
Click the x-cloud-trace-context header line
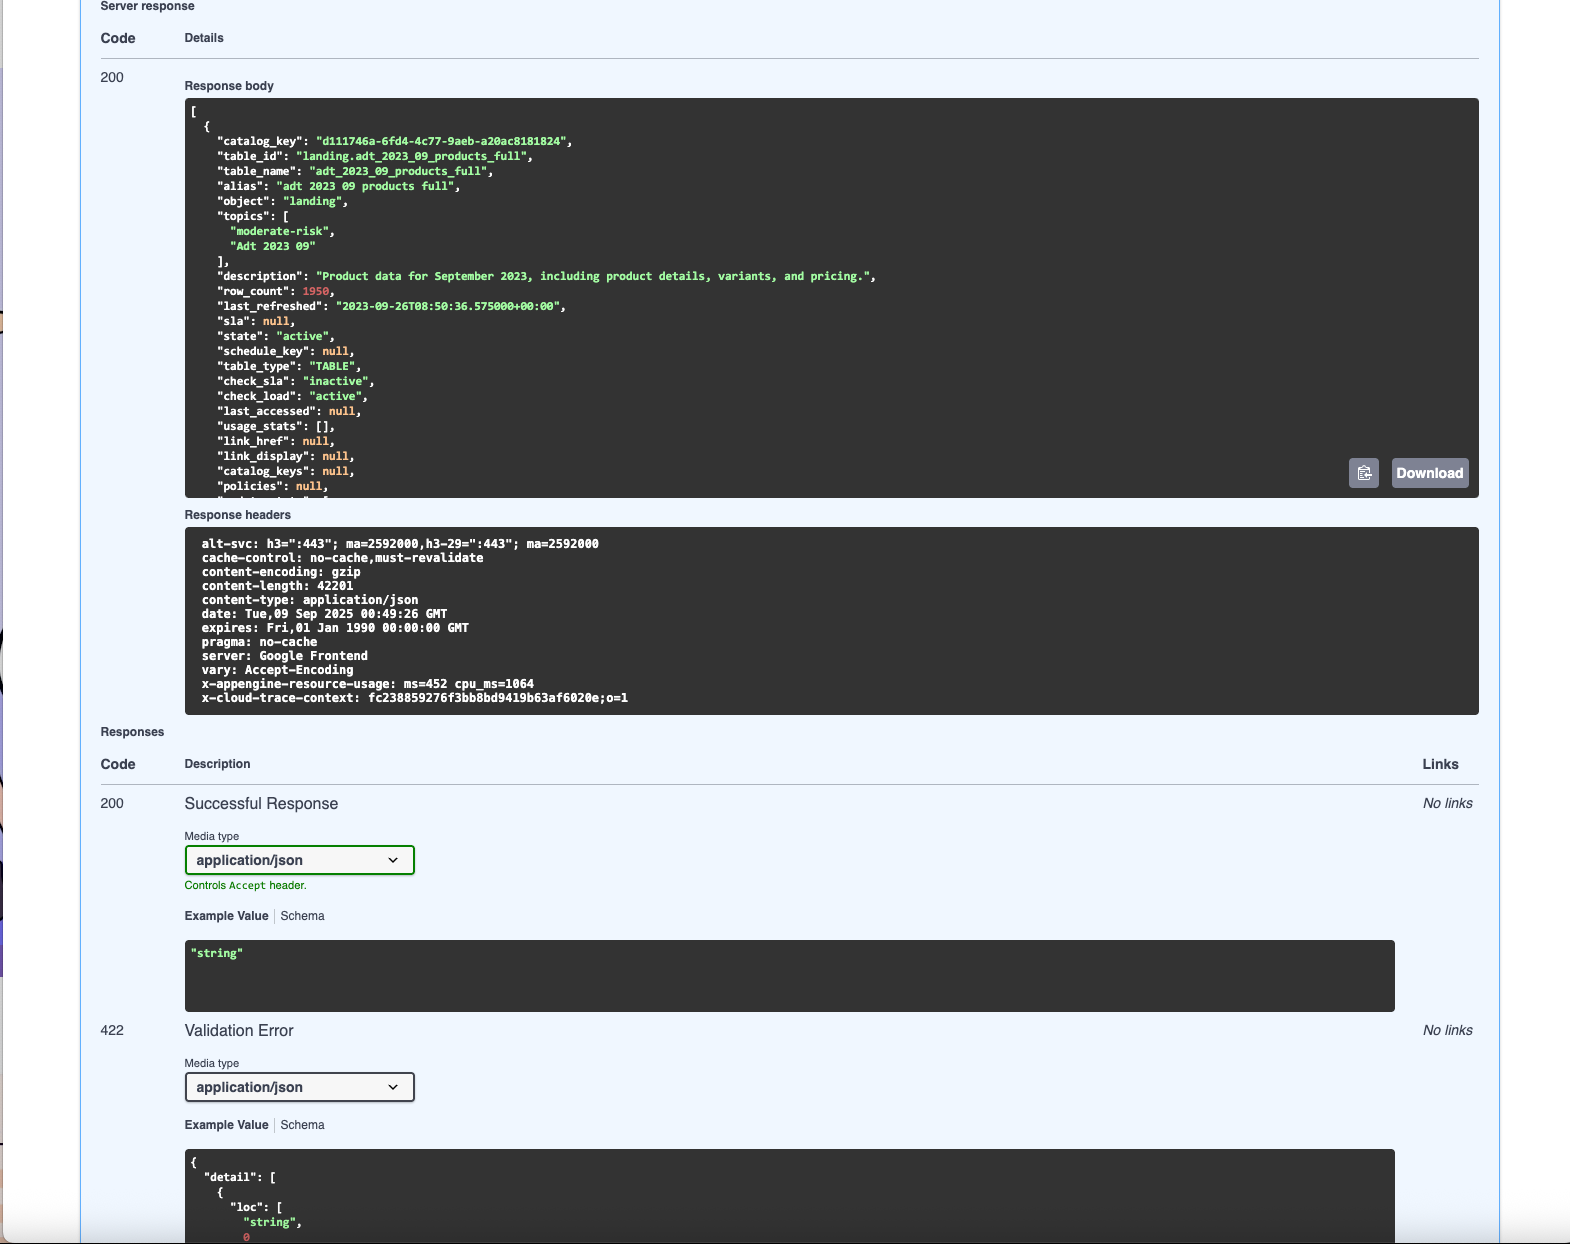tap(415, 698)
